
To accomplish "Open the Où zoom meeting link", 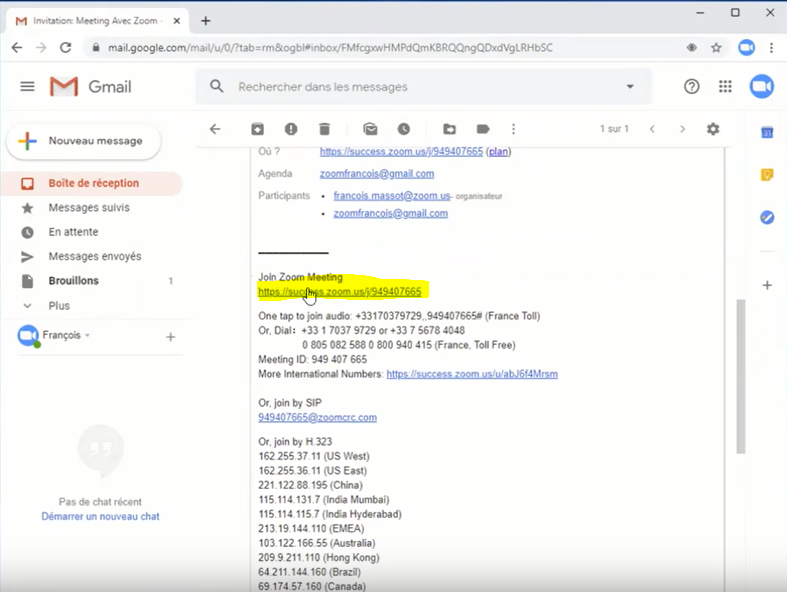I will tap(401, 151).
